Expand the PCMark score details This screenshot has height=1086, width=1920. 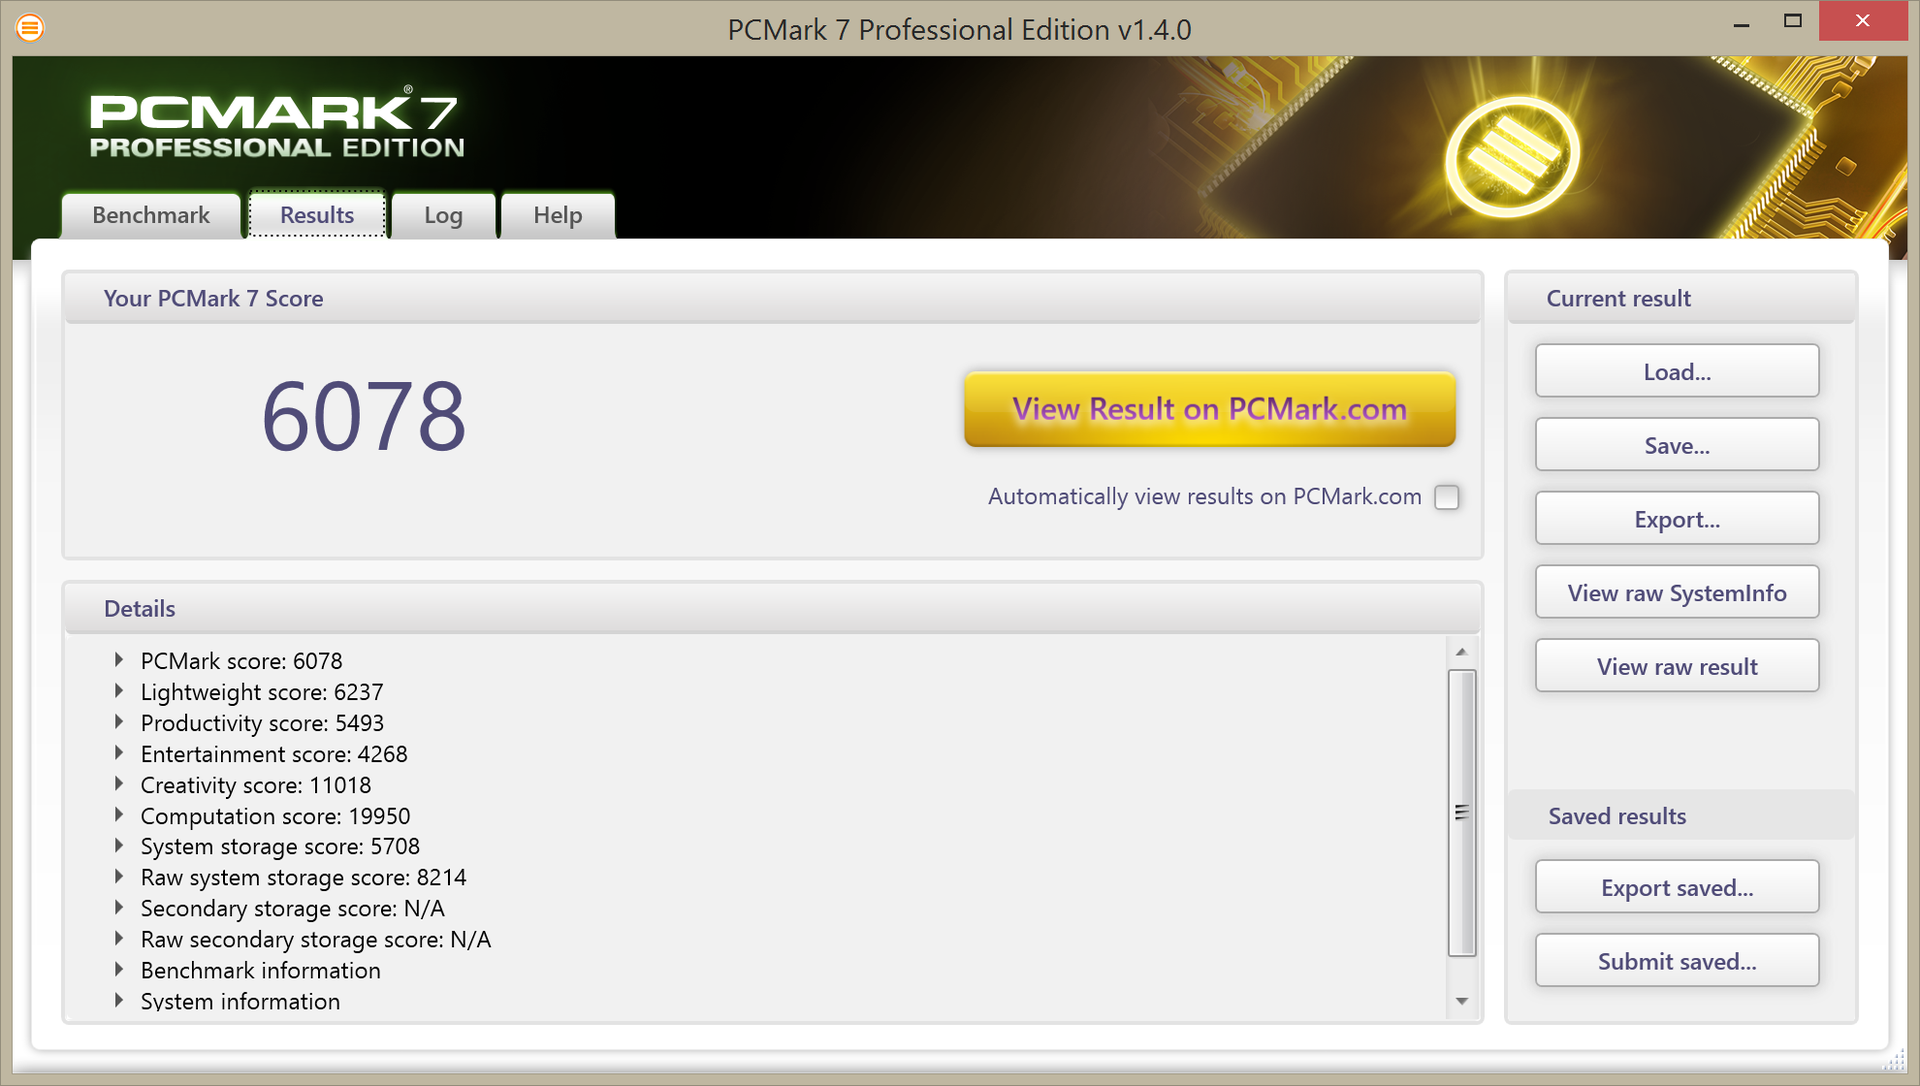[119, 660]
